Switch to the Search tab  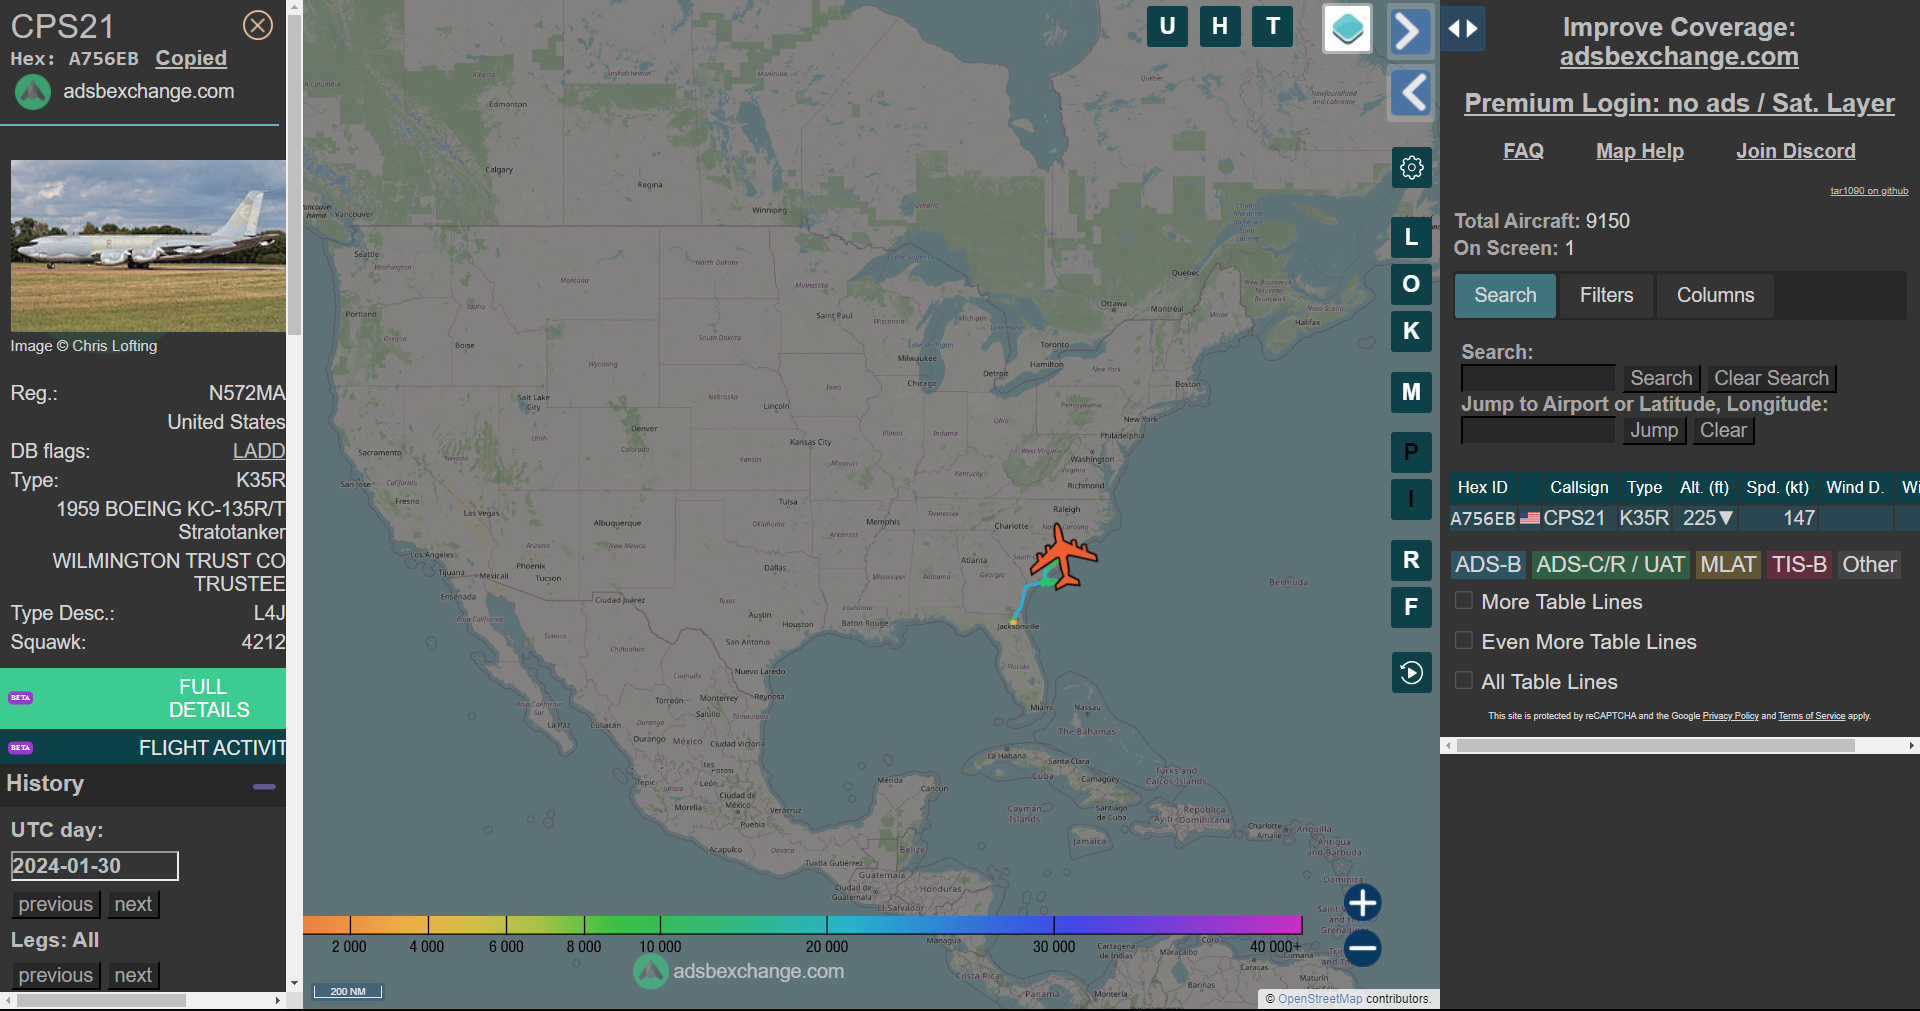coord(1505,296)
